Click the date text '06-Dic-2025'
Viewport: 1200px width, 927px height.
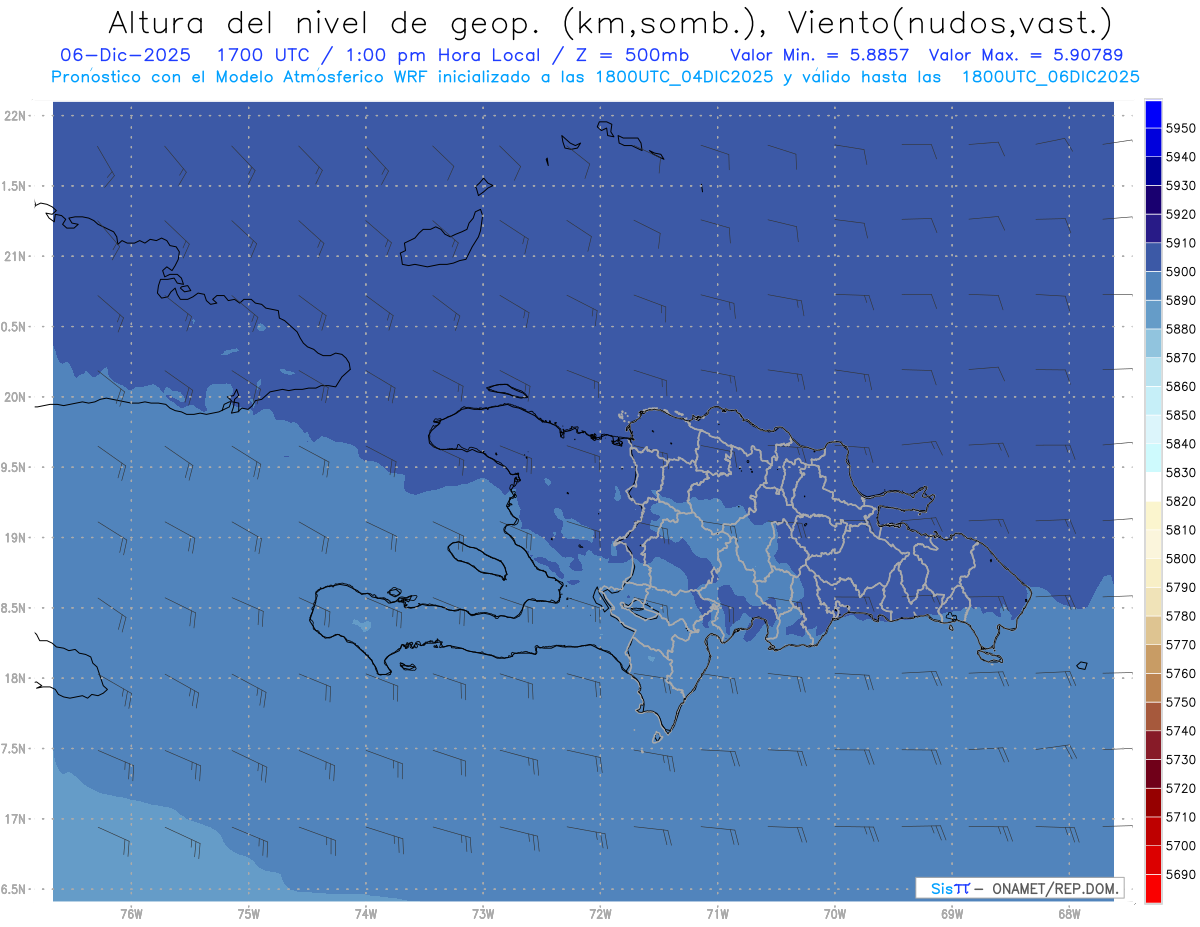[127, 55]
